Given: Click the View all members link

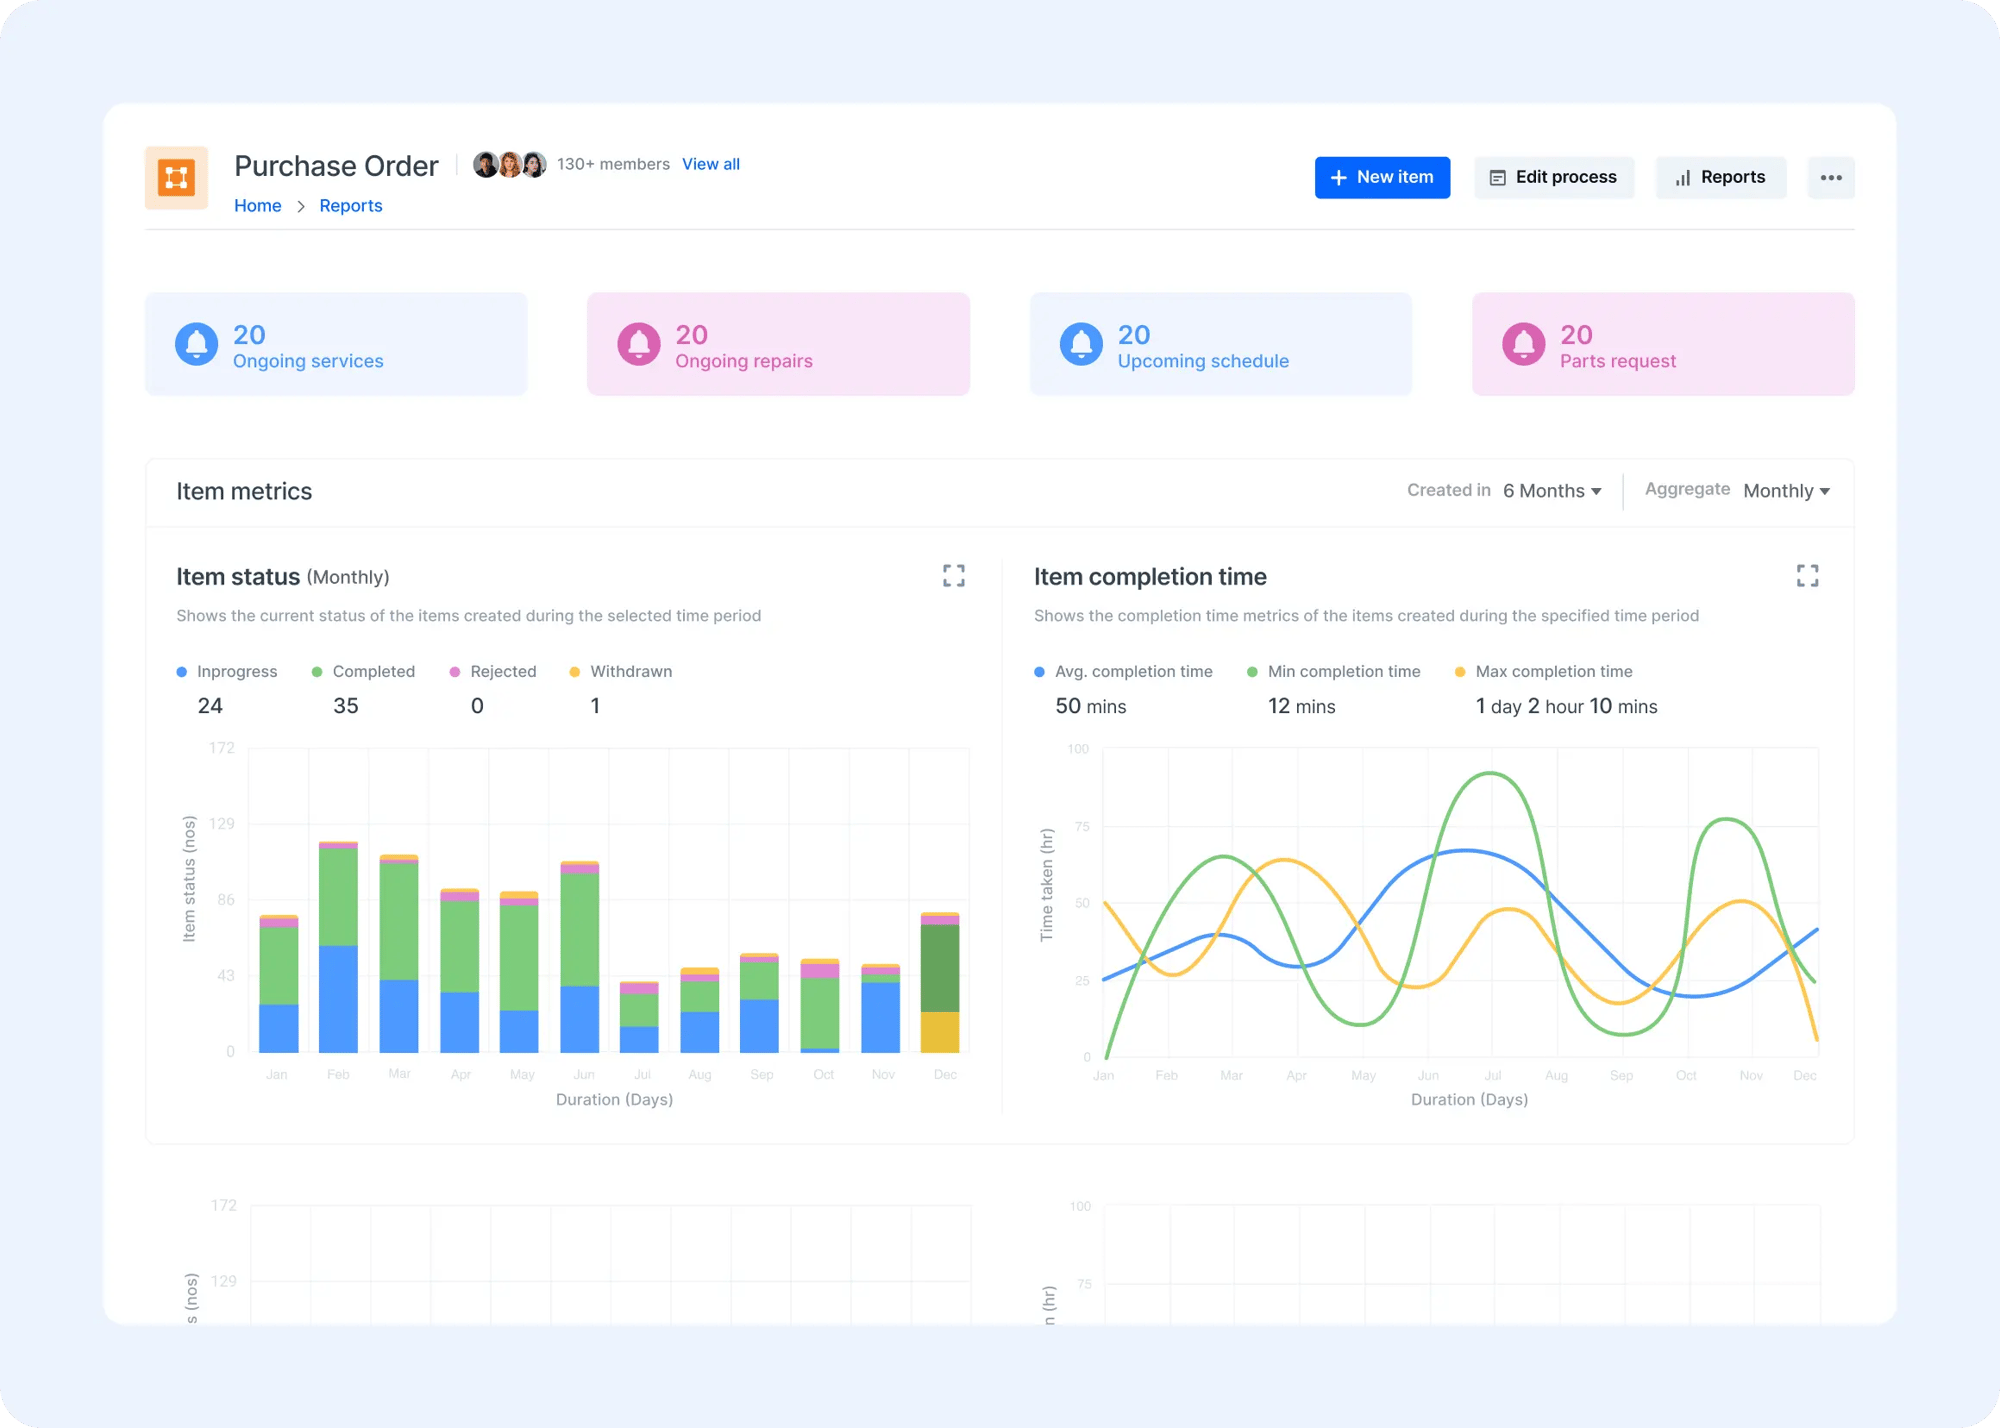Looking at the screenshot, I should tap(708, 165).
